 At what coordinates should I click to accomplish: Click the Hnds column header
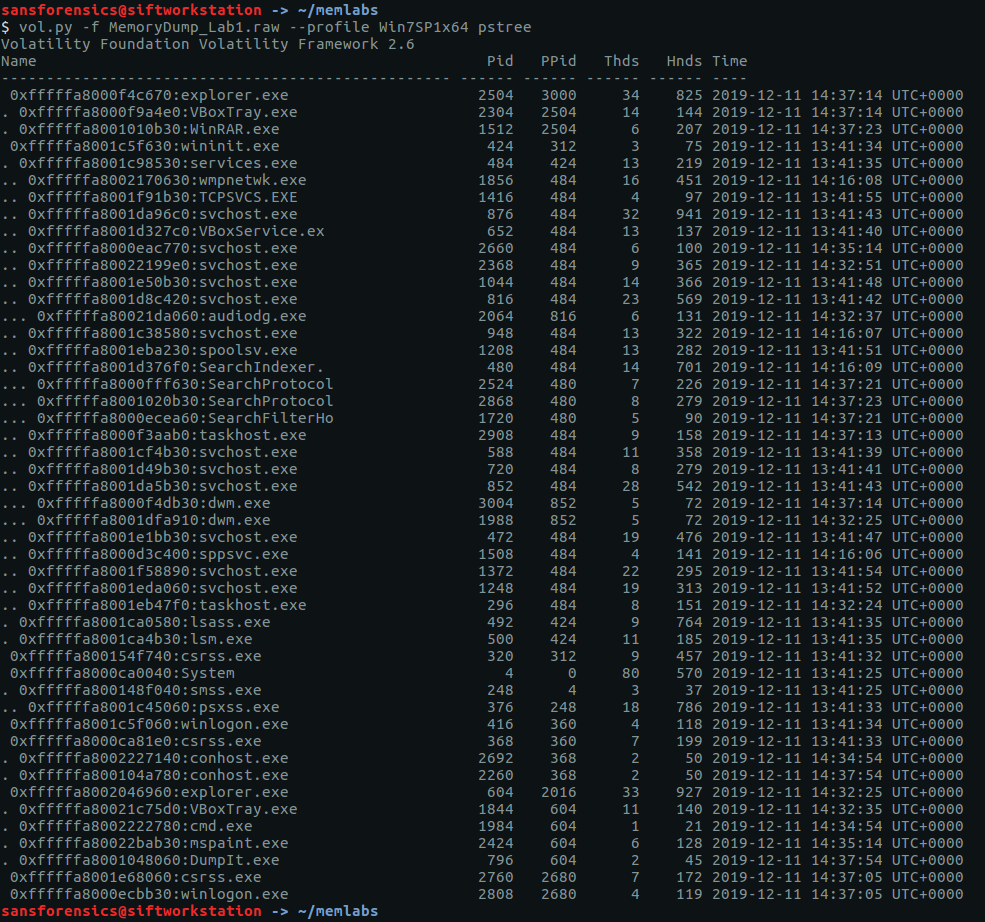[x=684, y=61]
